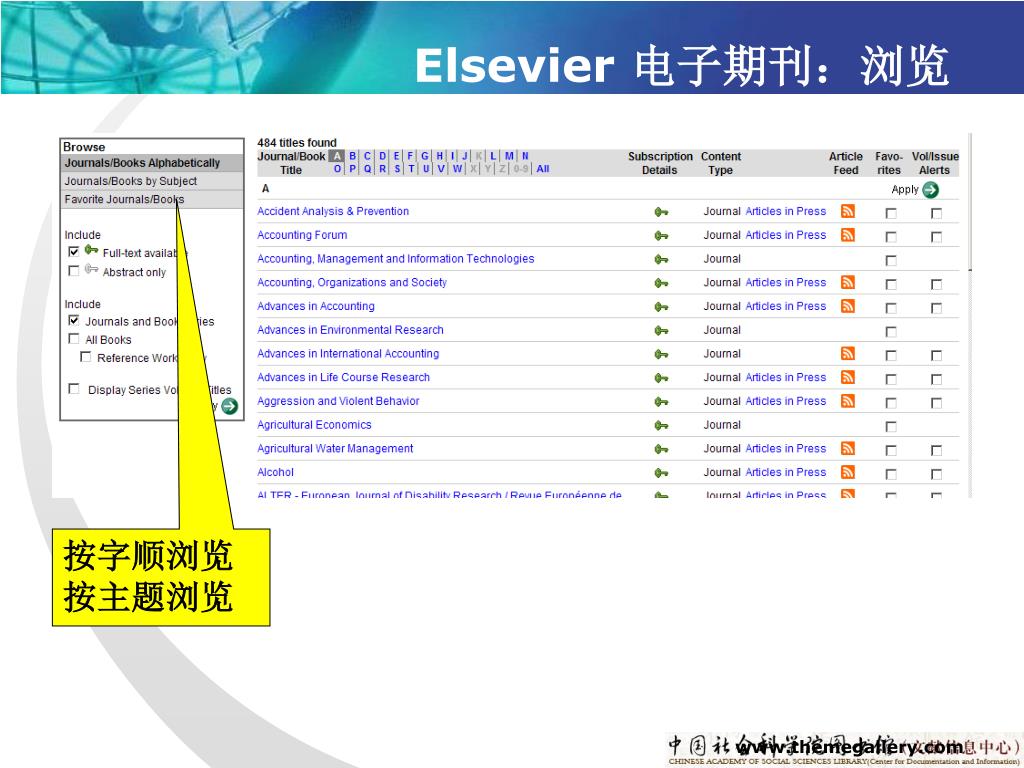Enable All Books checkbox
1024x768 pixels.
click(x=74, y=338)
